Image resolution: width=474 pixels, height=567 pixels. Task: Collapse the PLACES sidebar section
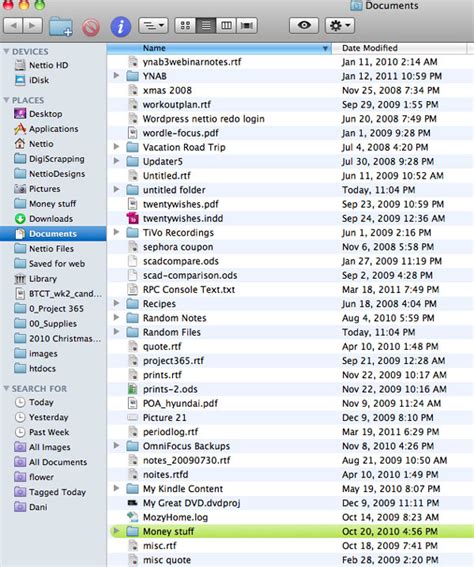coord(6,100)
